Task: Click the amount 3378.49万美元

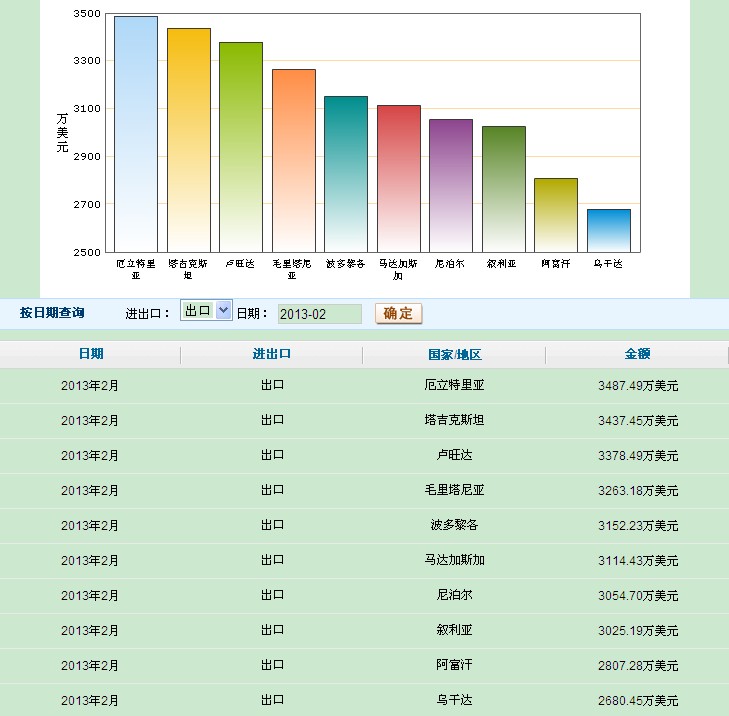Action: click(x=638, y=455)
